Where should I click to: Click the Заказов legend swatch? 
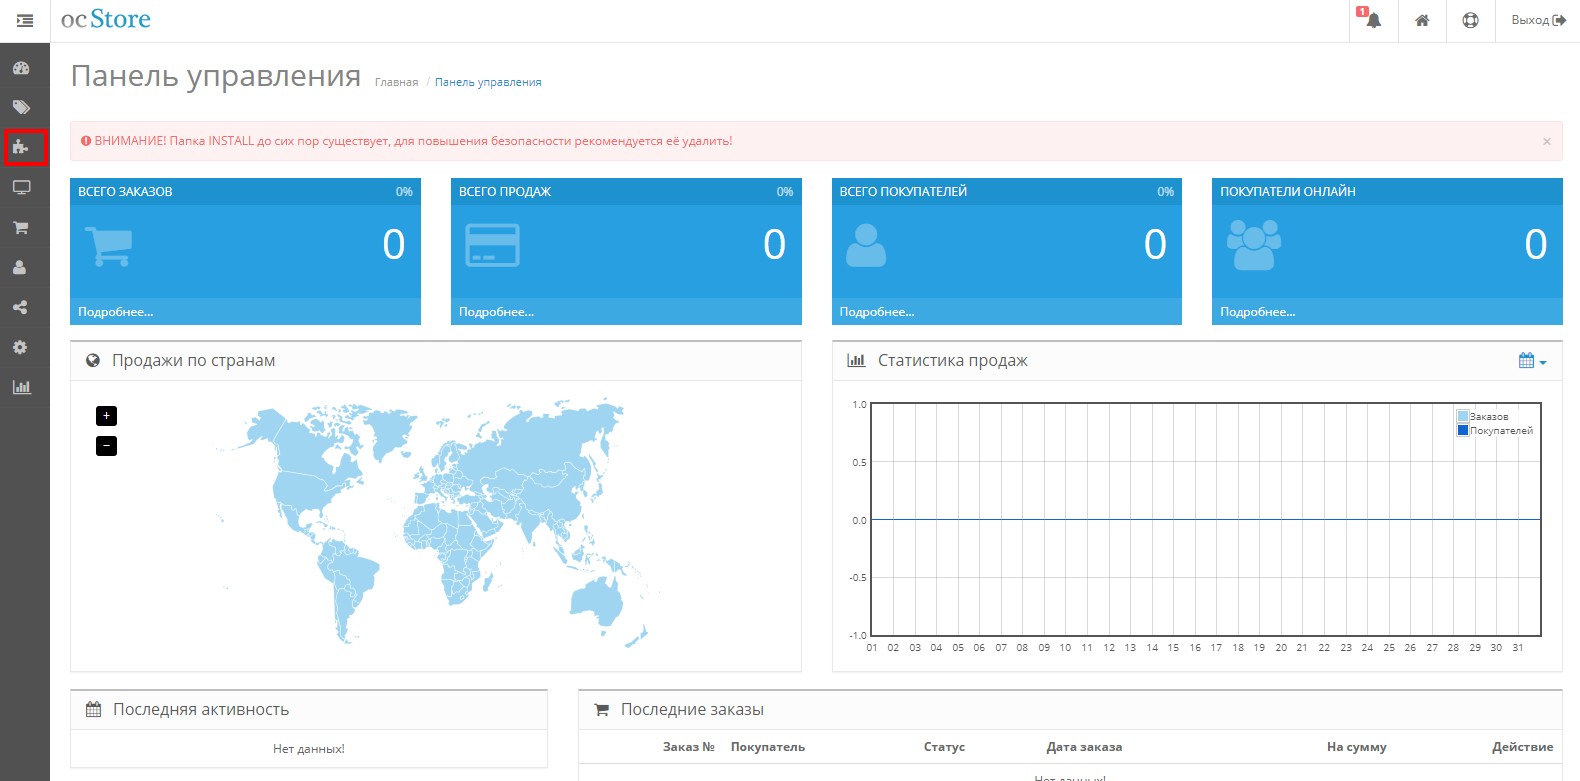(1463, 416)
